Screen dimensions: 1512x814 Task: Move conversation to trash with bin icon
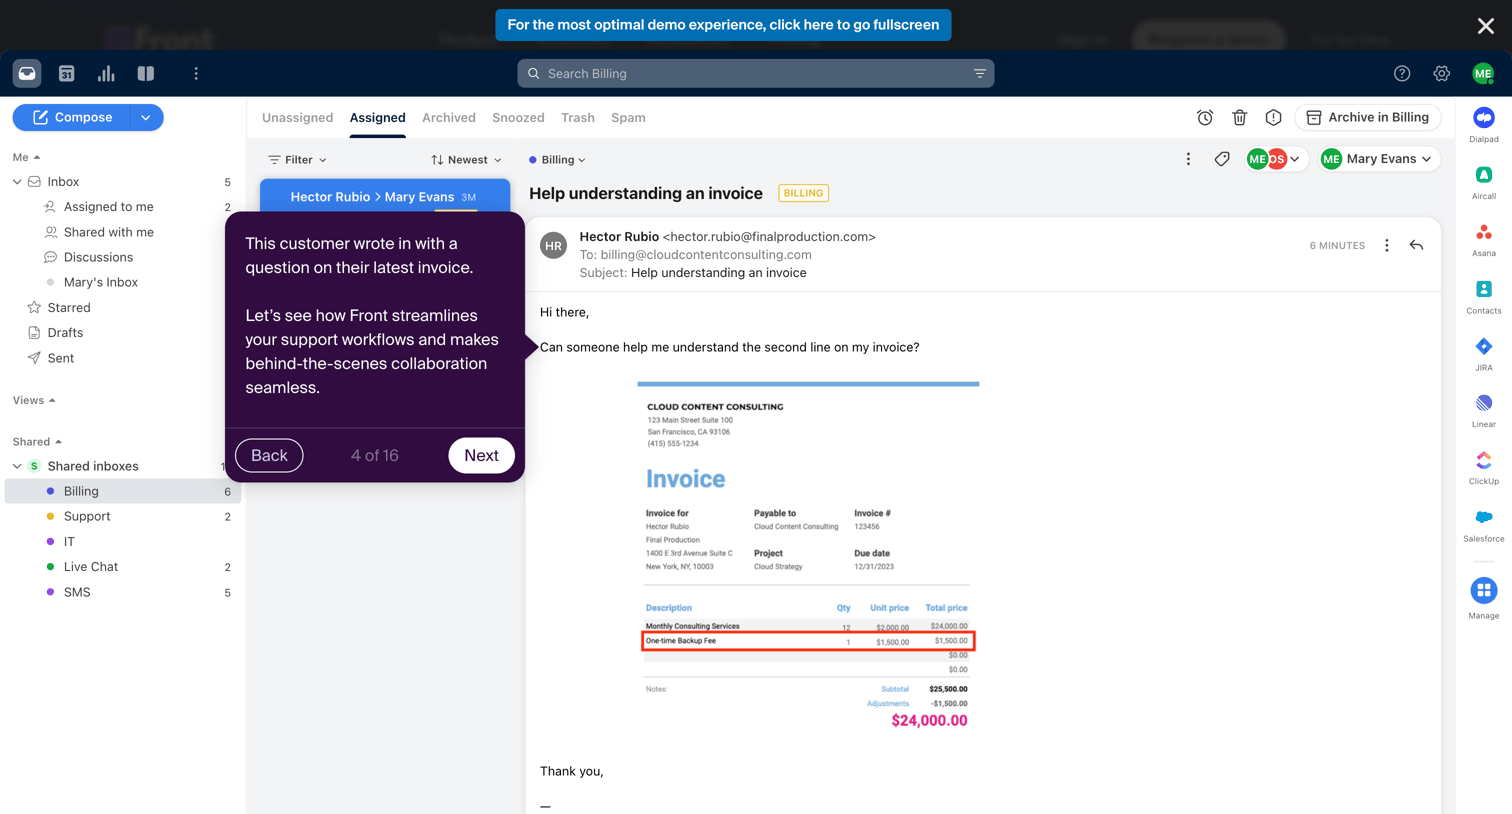1239,117
